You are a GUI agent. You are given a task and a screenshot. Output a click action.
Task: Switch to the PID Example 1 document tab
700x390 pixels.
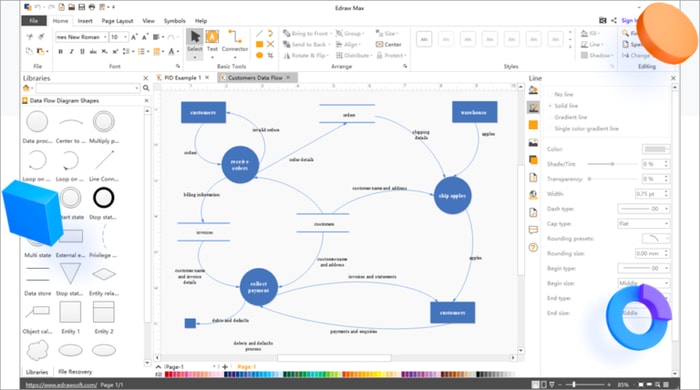coord(183,78)
